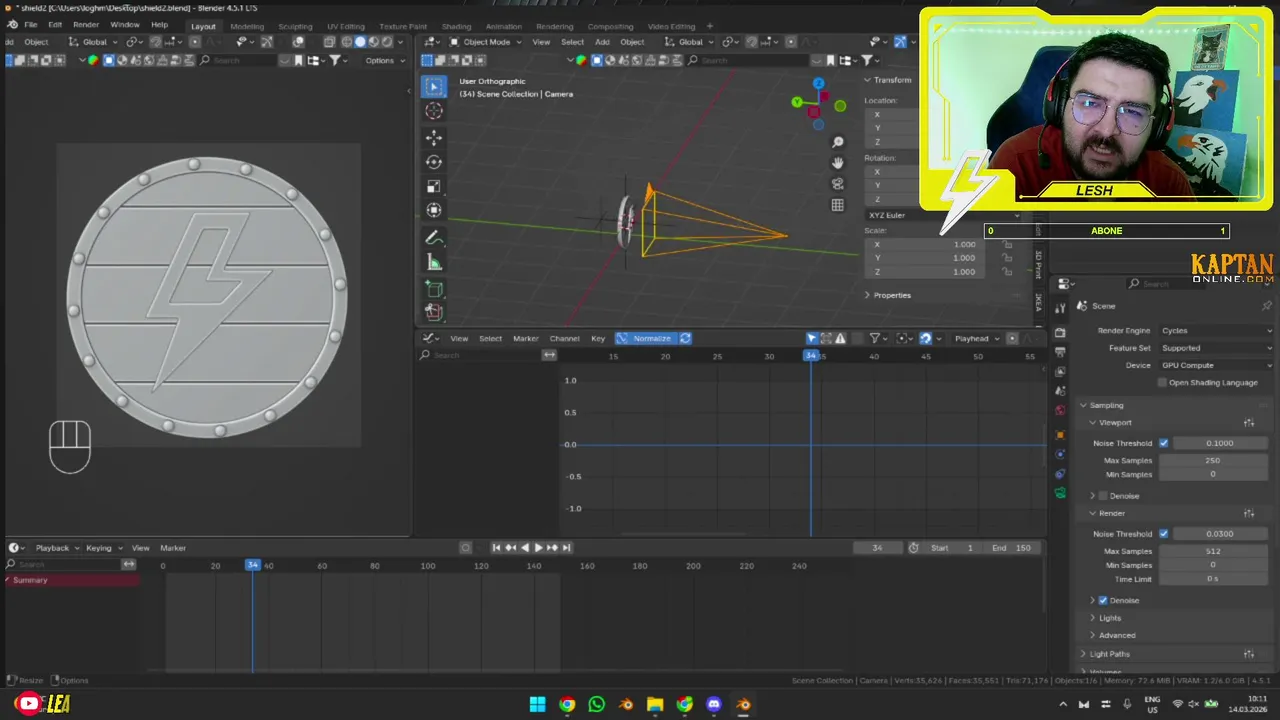Screen dimensions: 1280x720
Task: Switch to Animation workspace tab
Action: point(503,27)
